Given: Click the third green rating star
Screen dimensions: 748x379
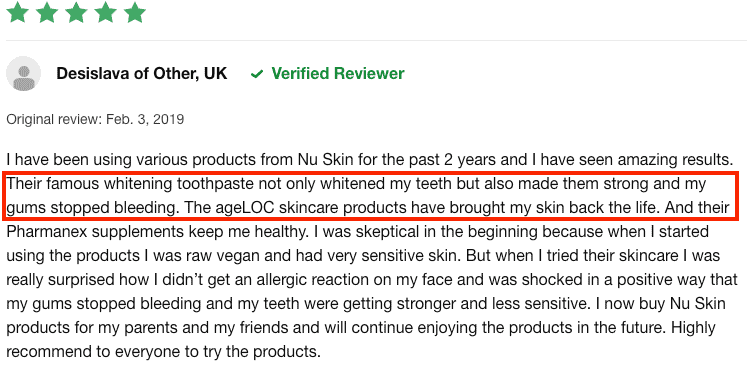Looking at the screenshot, I should [x=76, y=12].
